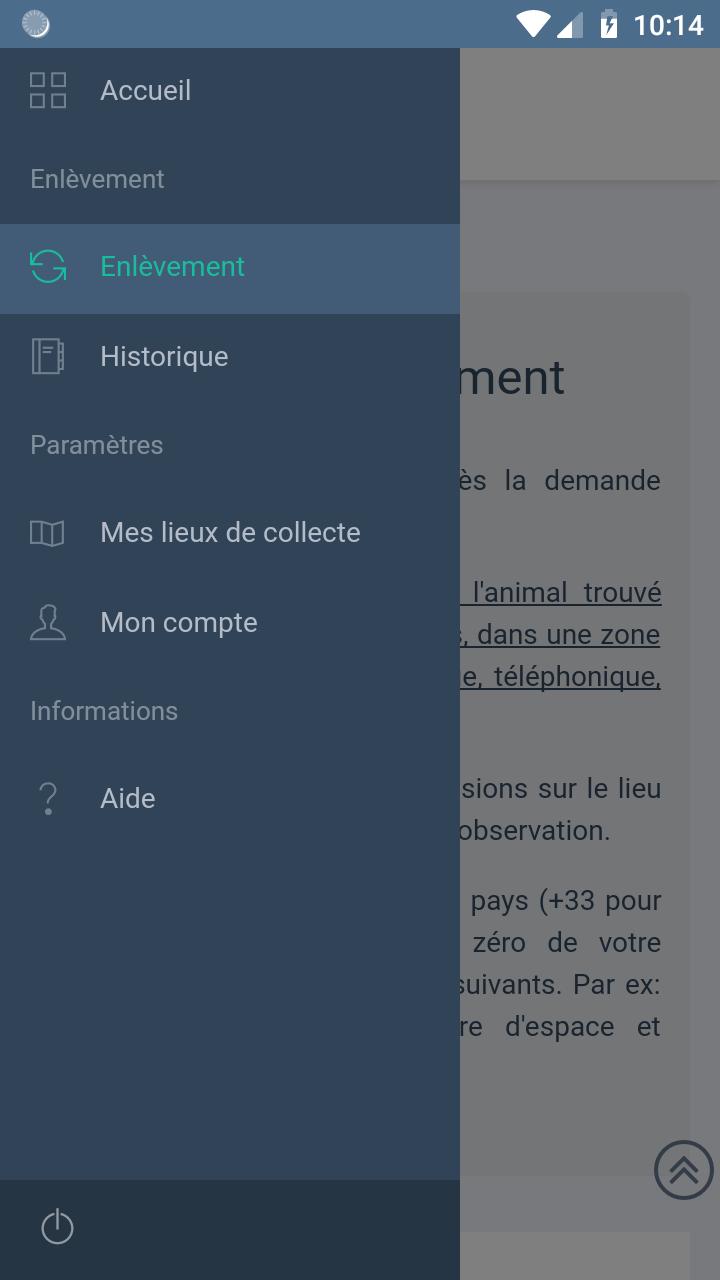The width and height of the screenshot is (720, 1280).
Task: Tap the power icon to log out
Action: coord(57,1228)
